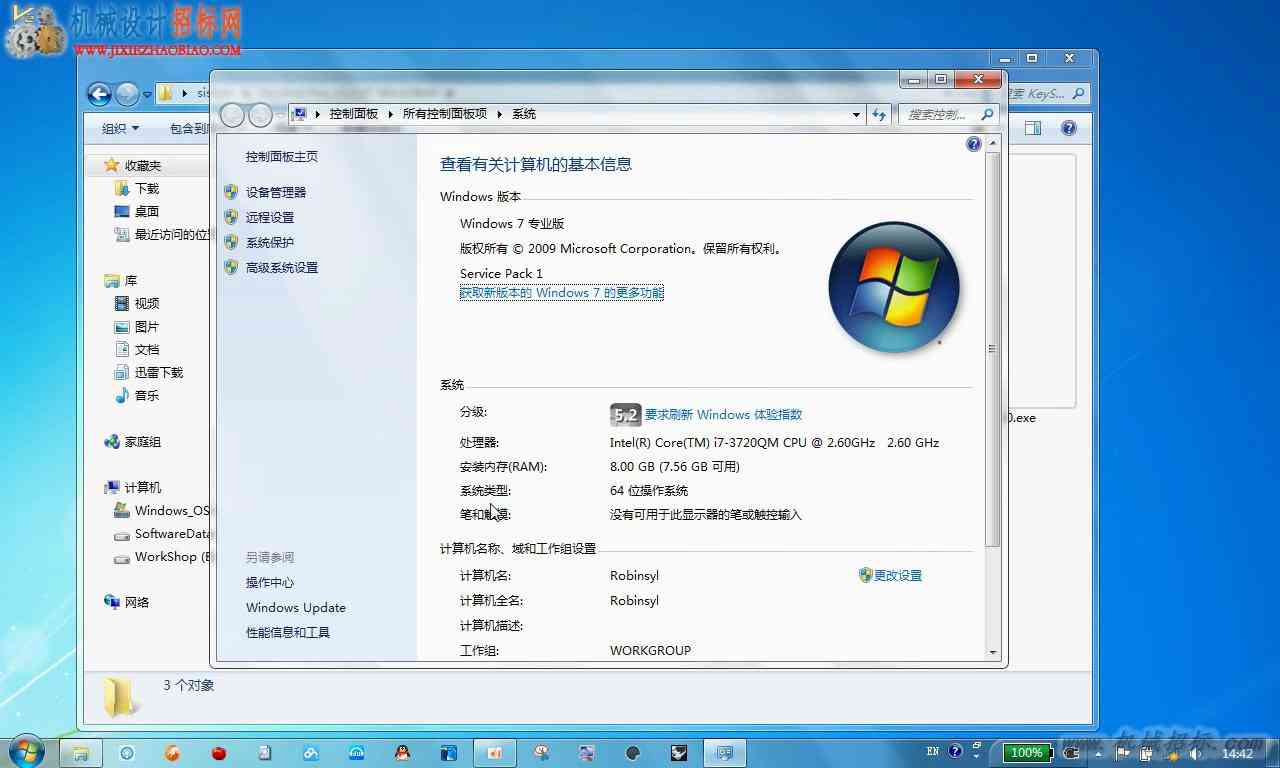Open the address bar history dropdown
This screenshot has width=1280, height=768.
click(856, 114)
